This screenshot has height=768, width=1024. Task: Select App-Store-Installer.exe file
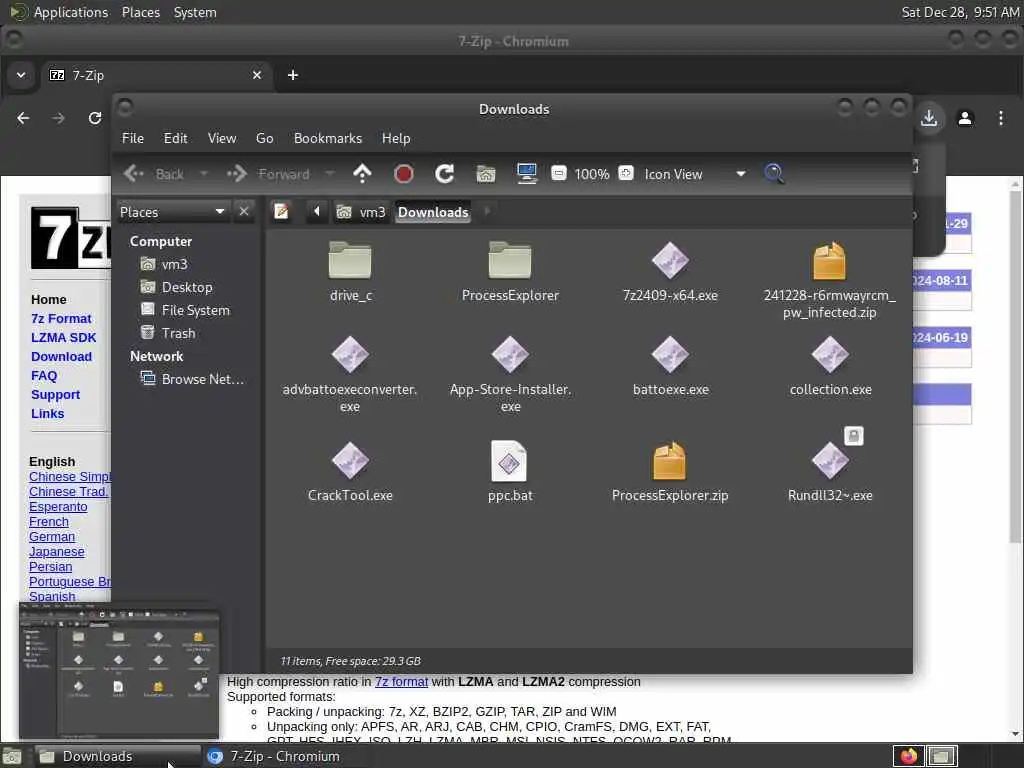(x=510, y=374)
